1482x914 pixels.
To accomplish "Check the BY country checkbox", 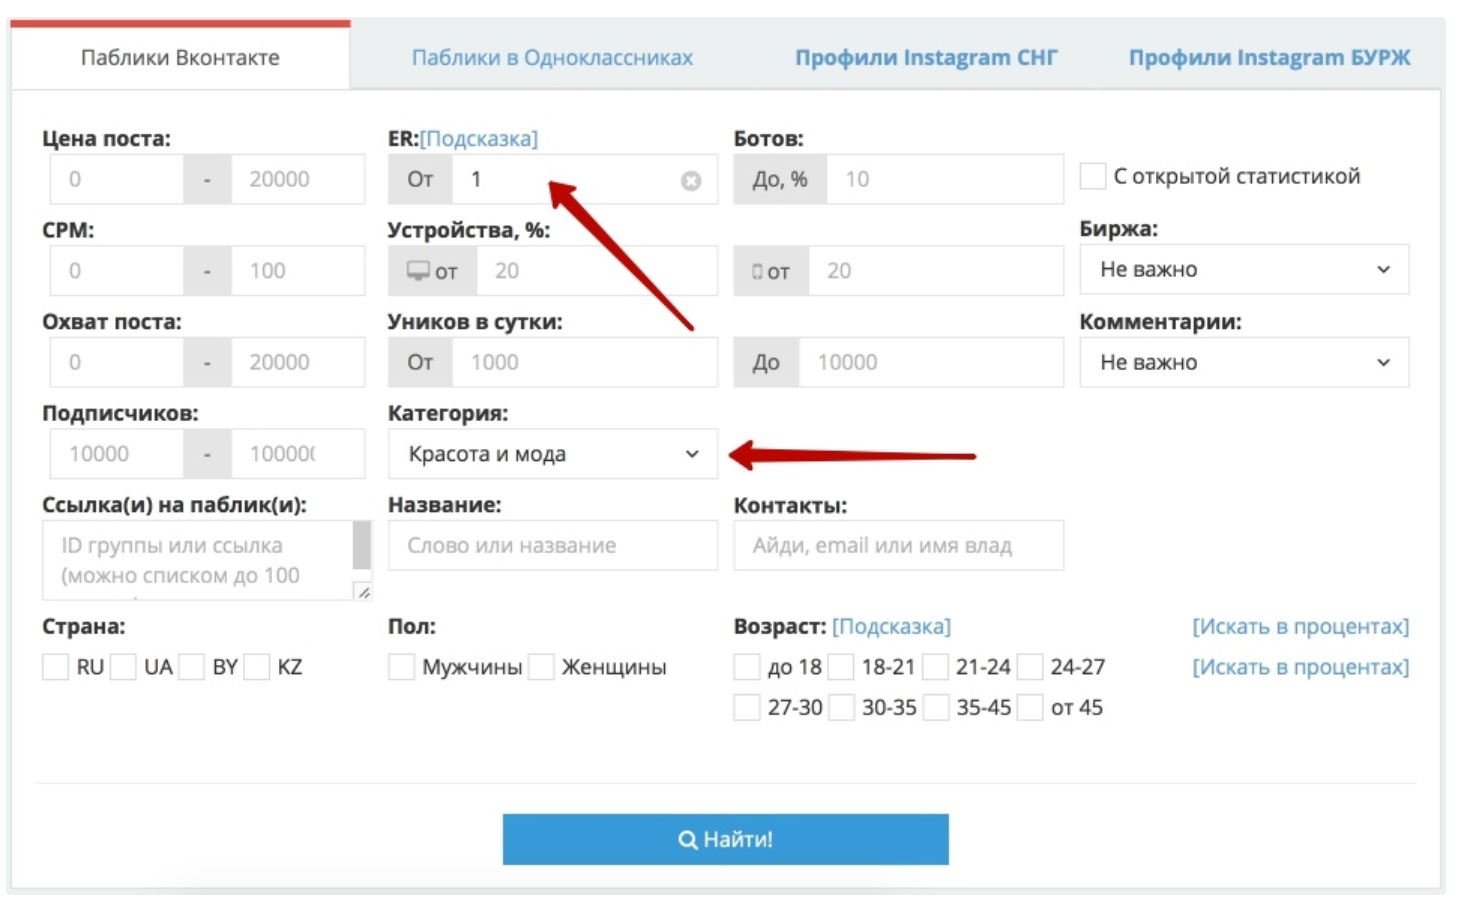I will (191, 667).
